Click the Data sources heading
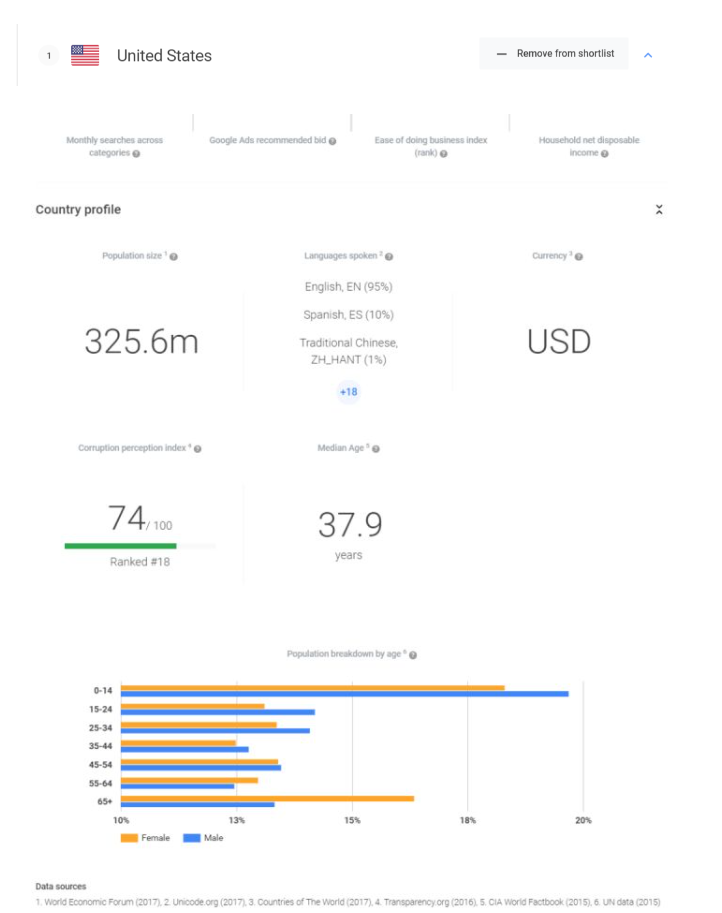Screen dimensions: 722x913 pyautogui.click(x=61, y=886)
